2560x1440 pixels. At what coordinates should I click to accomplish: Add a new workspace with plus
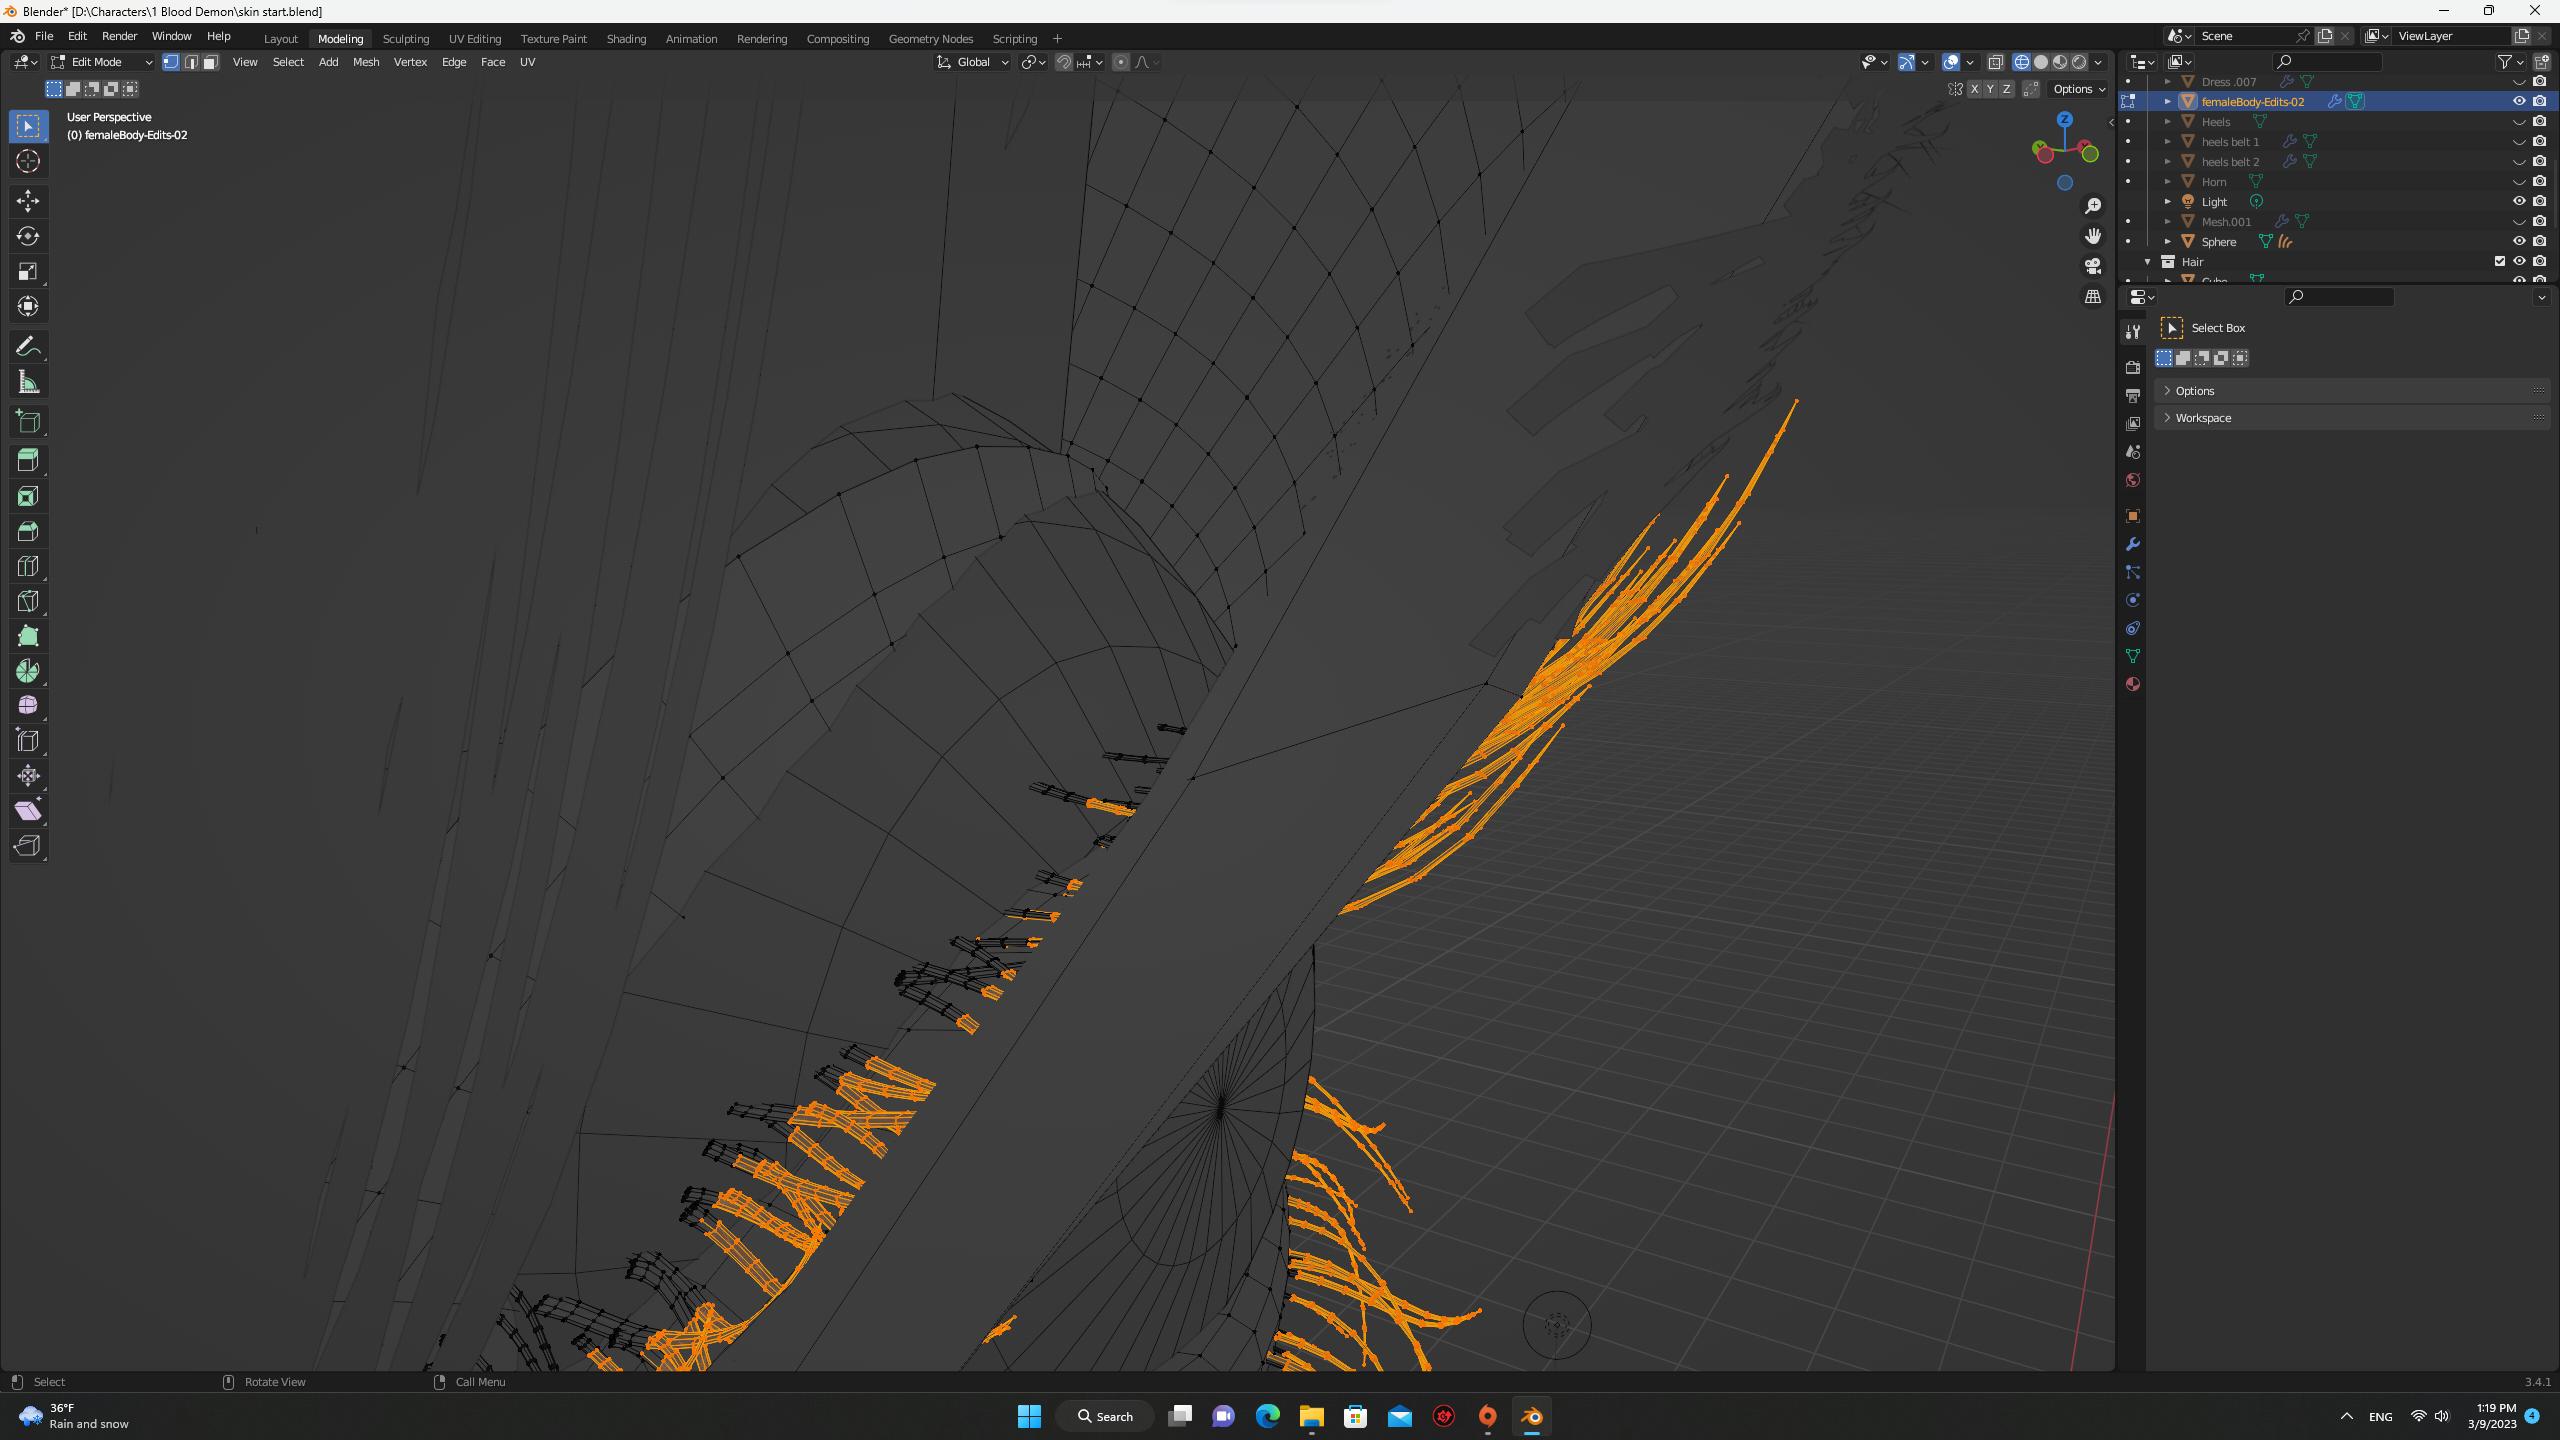pos(1057,38)
